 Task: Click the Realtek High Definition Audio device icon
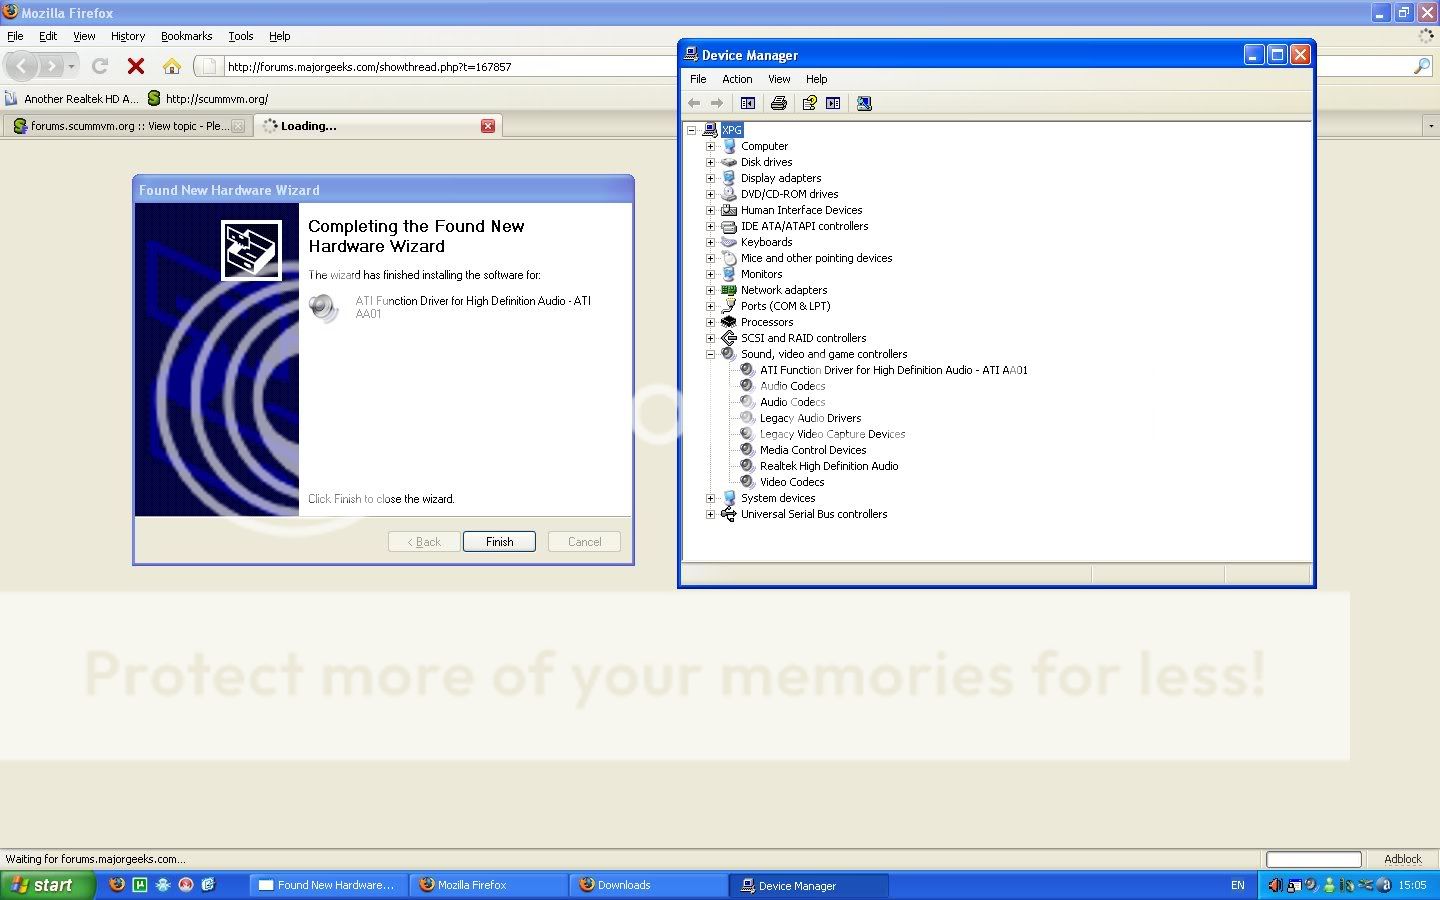click(x=746, y=466)
